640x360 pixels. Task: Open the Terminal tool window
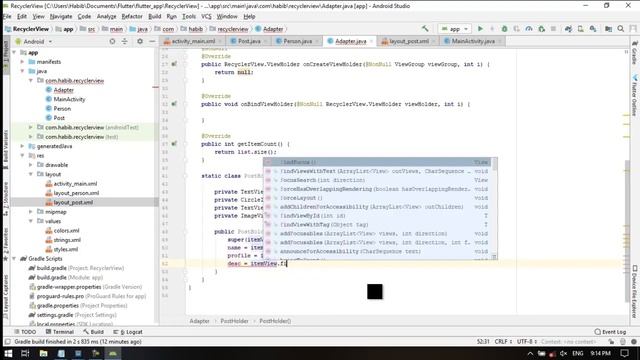coord(60,332)
